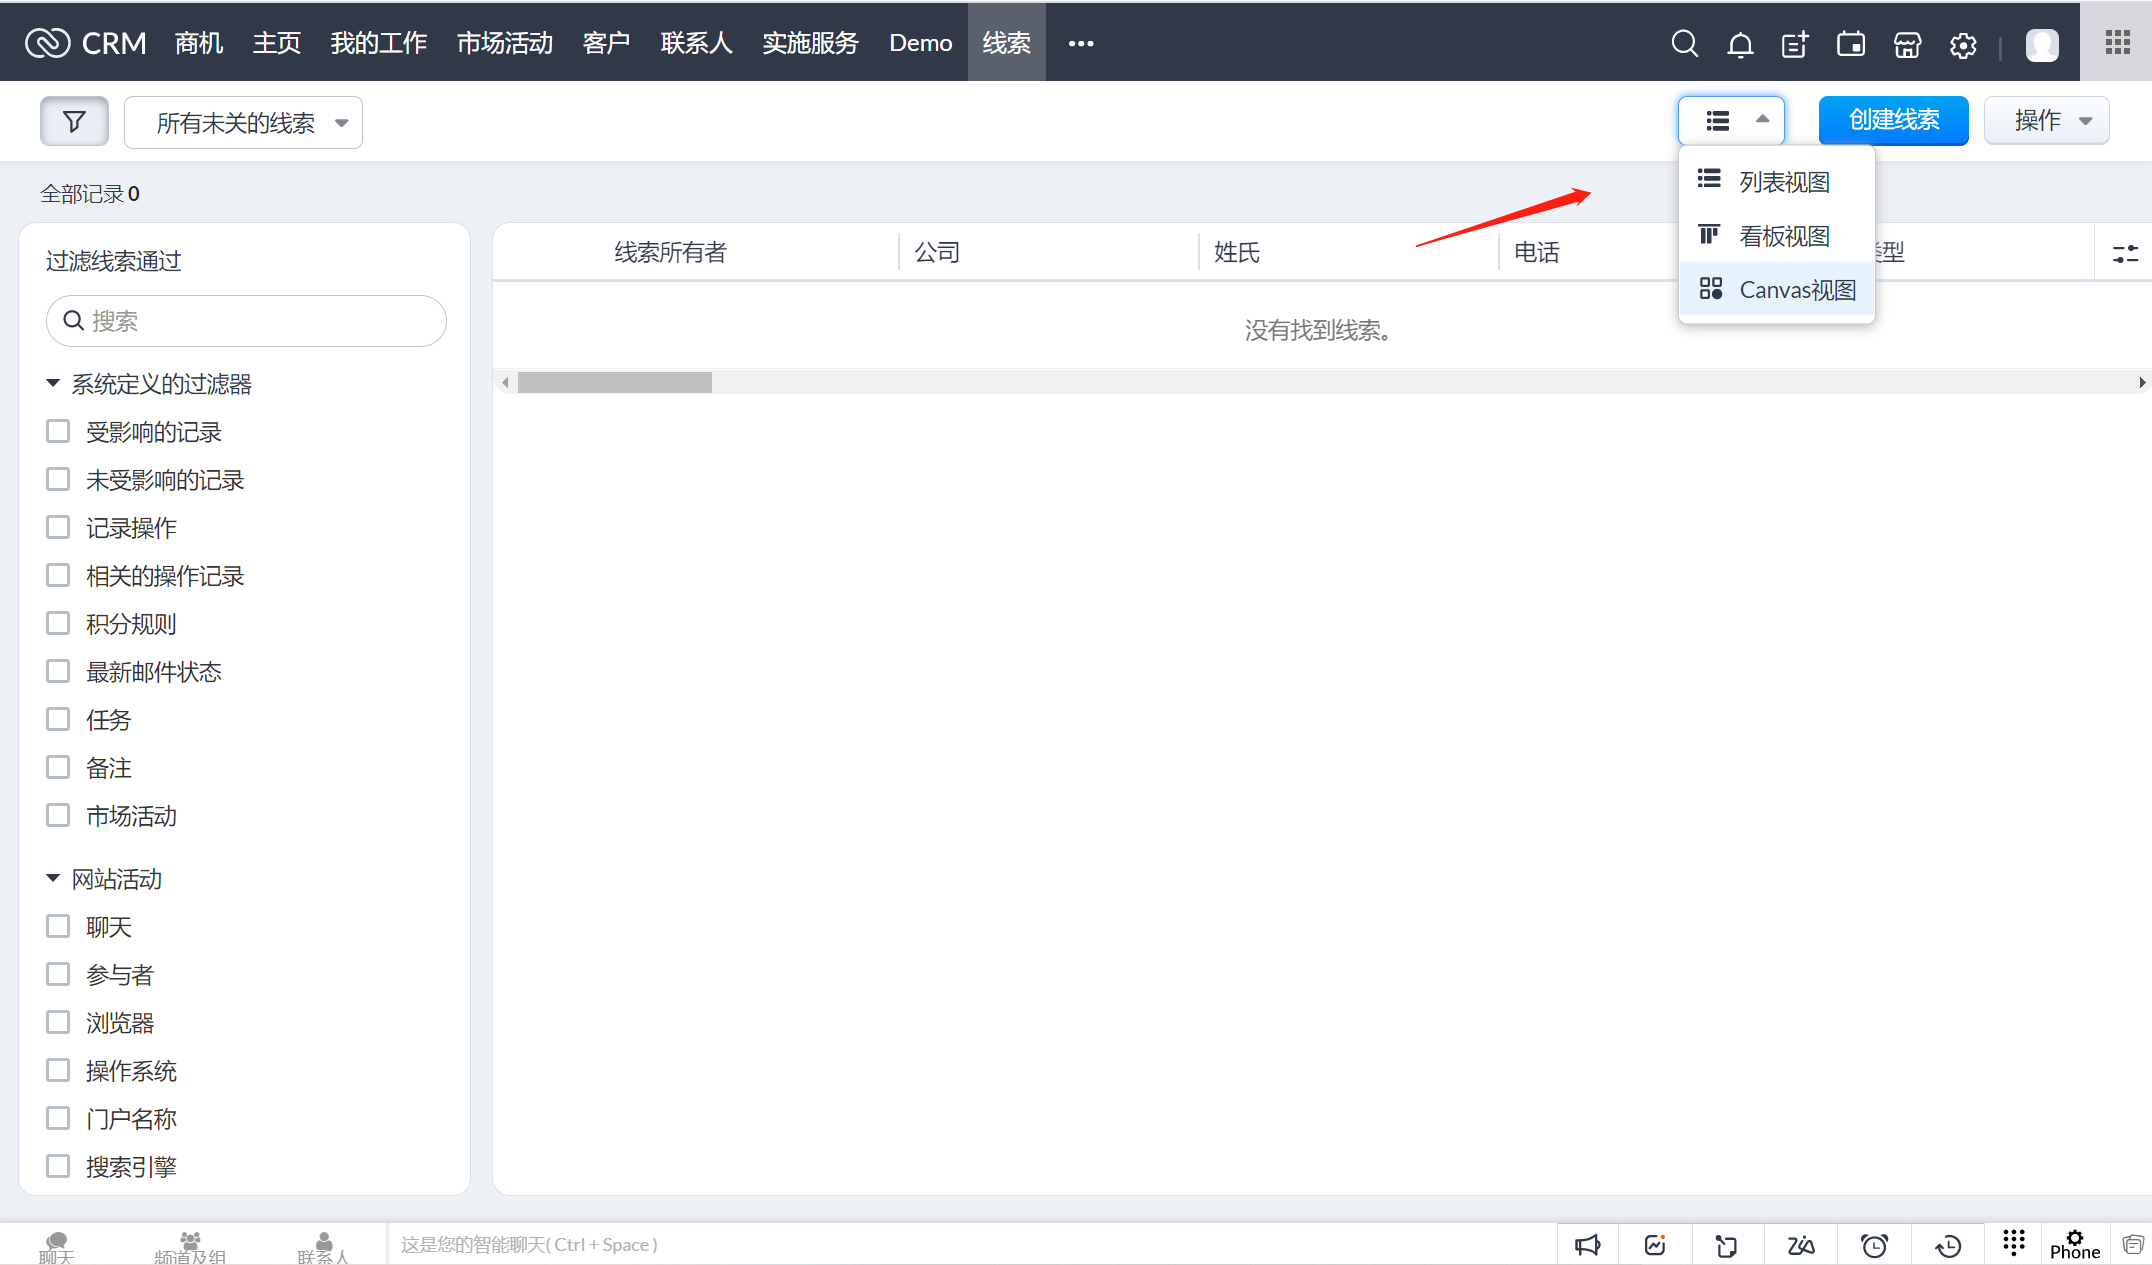
Task: Click the filter funnel icon button
Action: (x=74, y=122)
